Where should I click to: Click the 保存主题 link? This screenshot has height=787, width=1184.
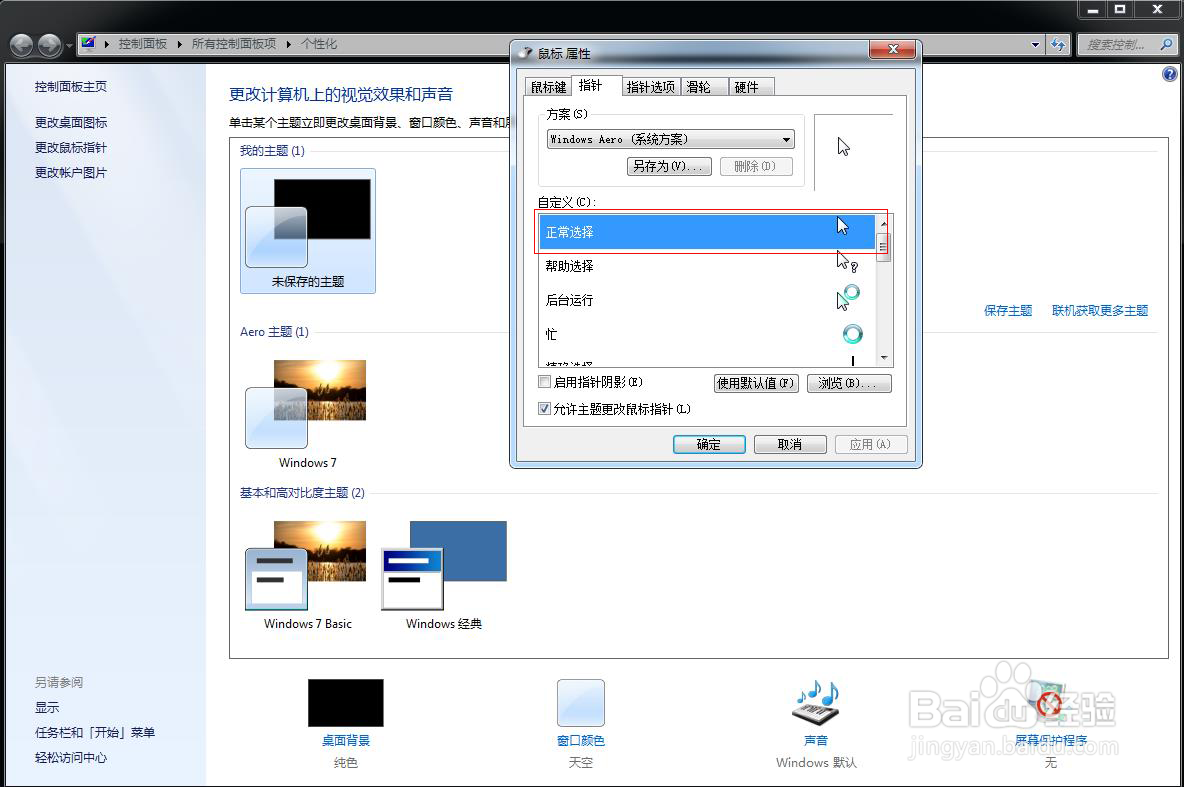pos(1007,311)
